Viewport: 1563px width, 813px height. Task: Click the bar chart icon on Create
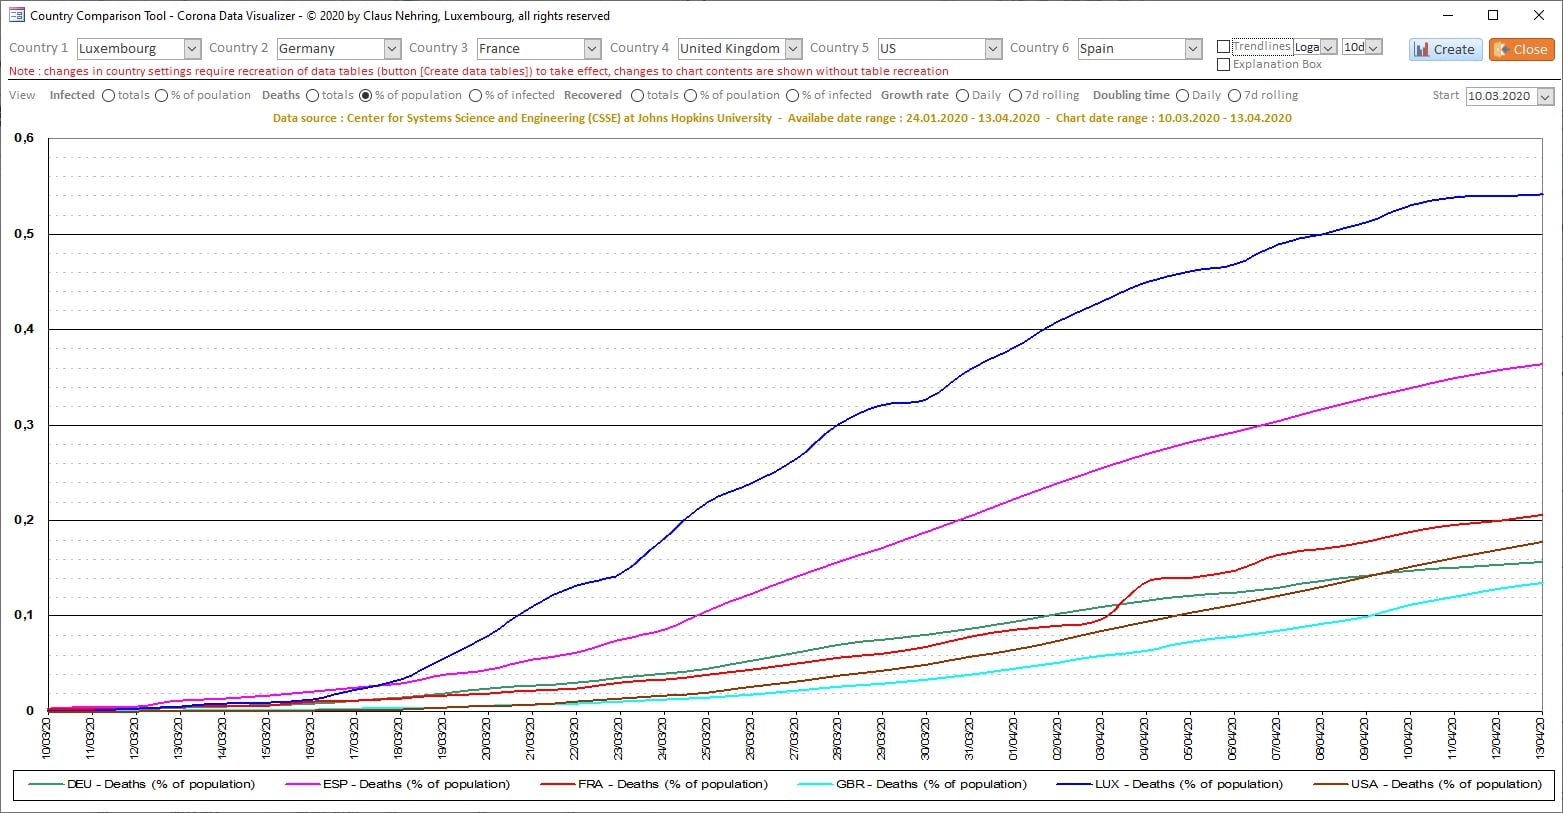pos(1421,49)
